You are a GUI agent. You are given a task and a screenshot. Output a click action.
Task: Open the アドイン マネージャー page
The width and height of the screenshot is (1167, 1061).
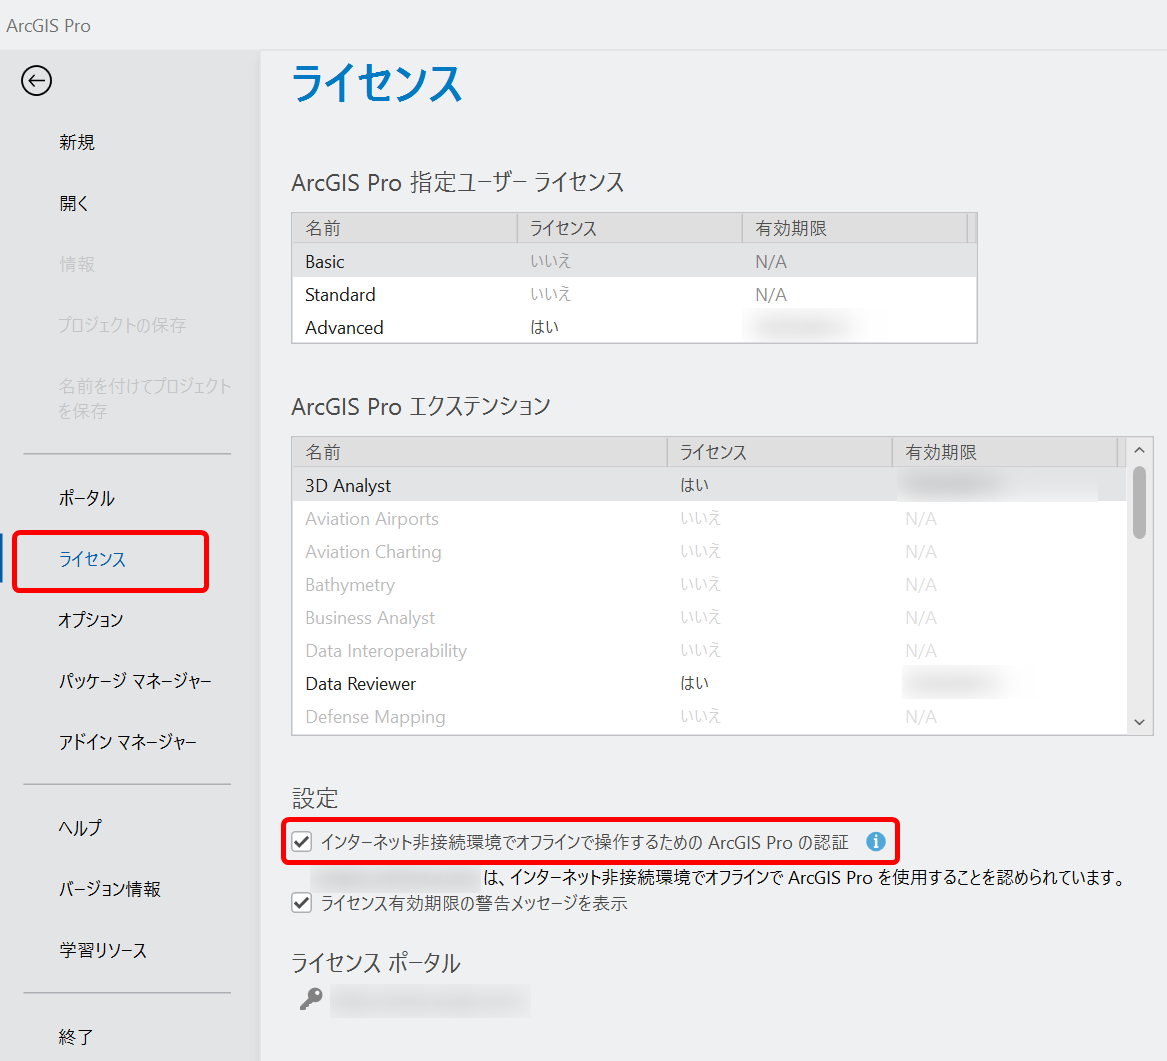pyautogui.click(x=128, y=743)
